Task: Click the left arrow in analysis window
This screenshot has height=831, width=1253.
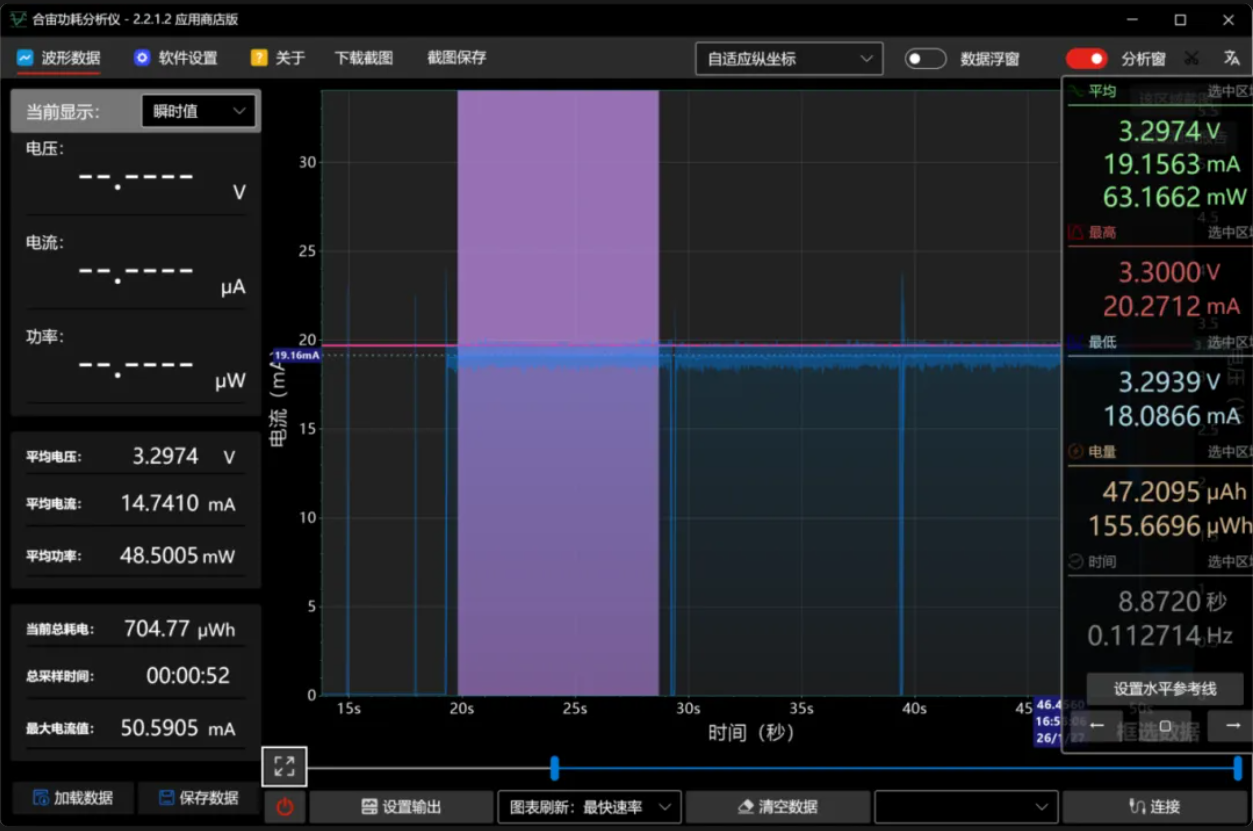Action: (1097, 725)
